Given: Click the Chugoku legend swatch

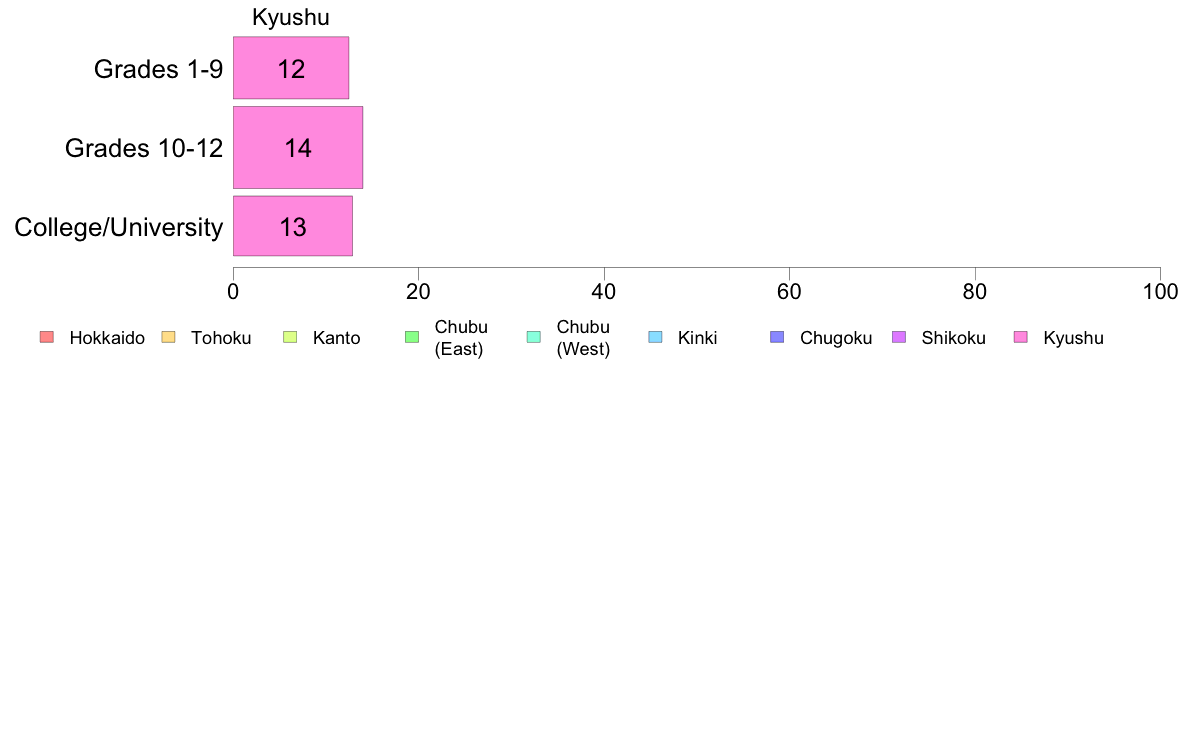Looking at the screenshot, I should point(777,337).
